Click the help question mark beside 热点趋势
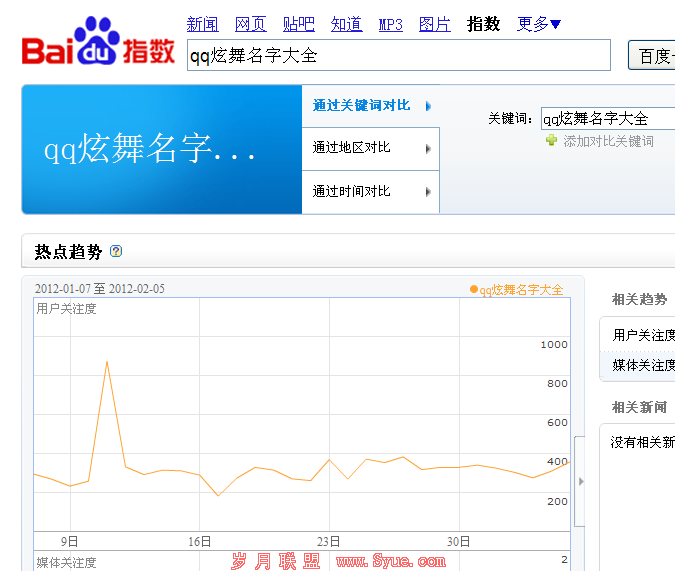Screen dimensions: 675x571 click(x=116, y=251)
